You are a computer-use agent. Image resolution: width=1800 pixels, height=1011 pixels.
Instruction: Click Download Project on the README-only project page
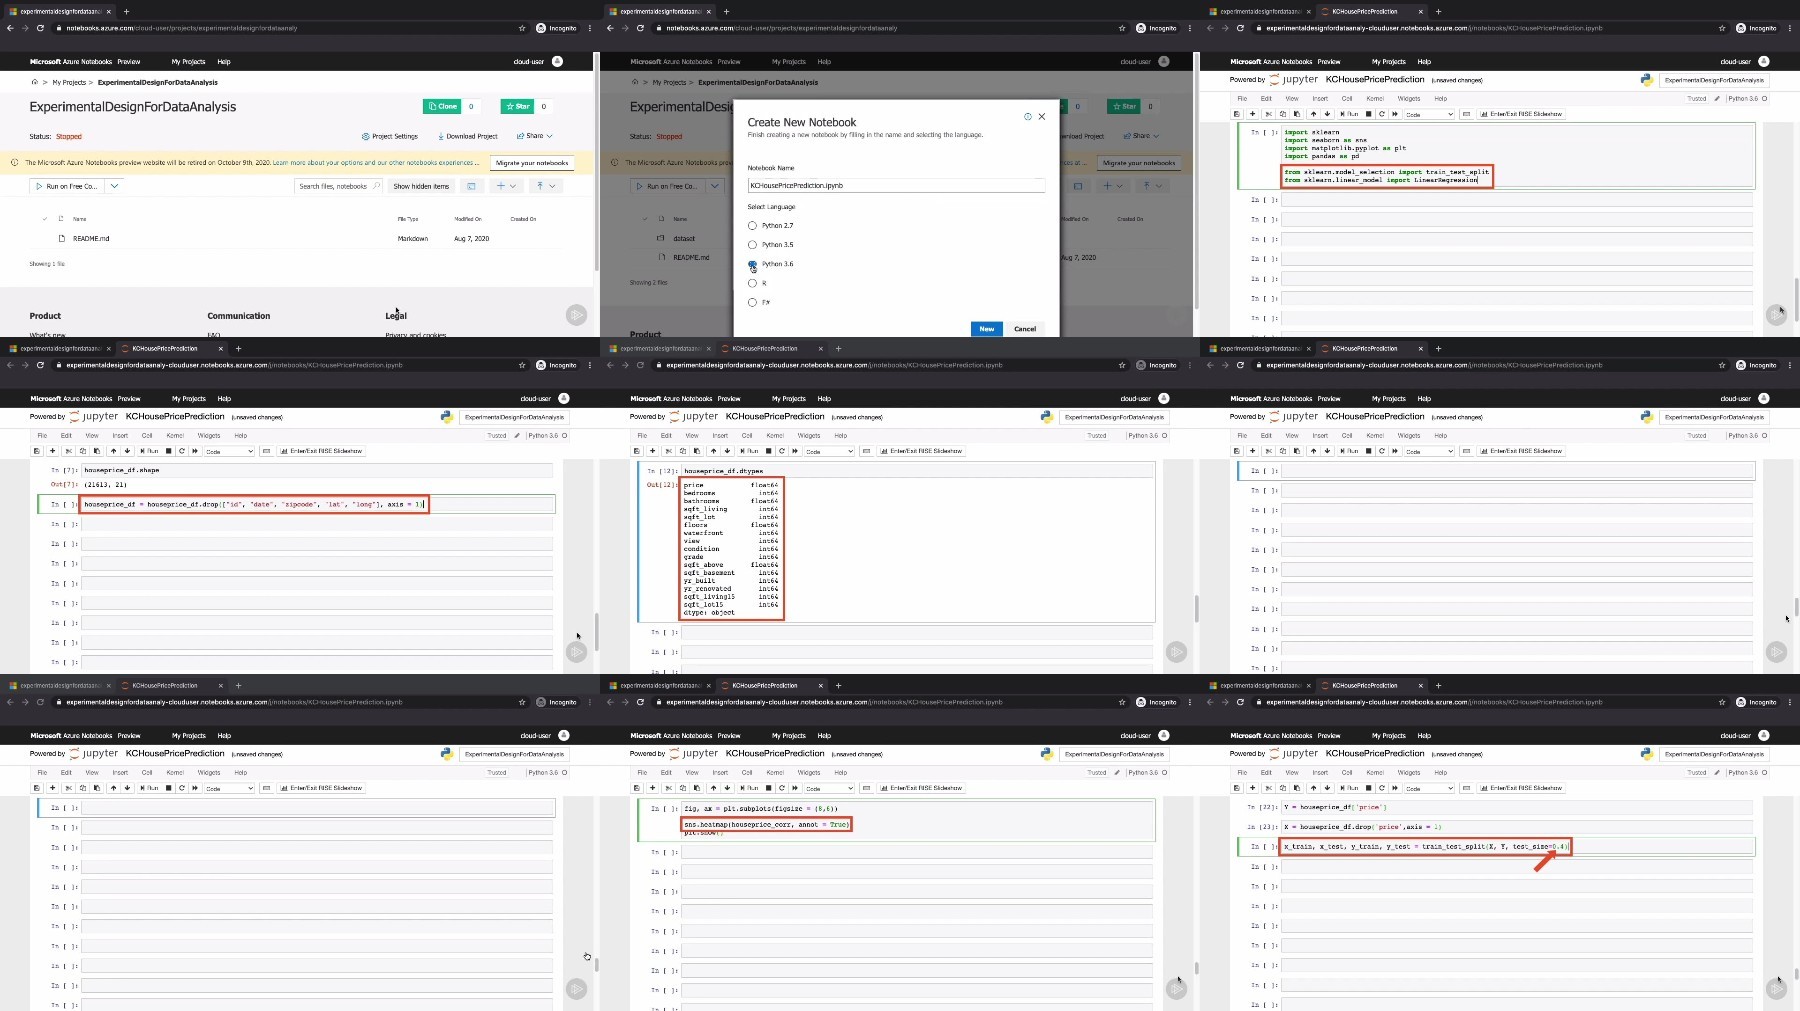click(468, 136)
